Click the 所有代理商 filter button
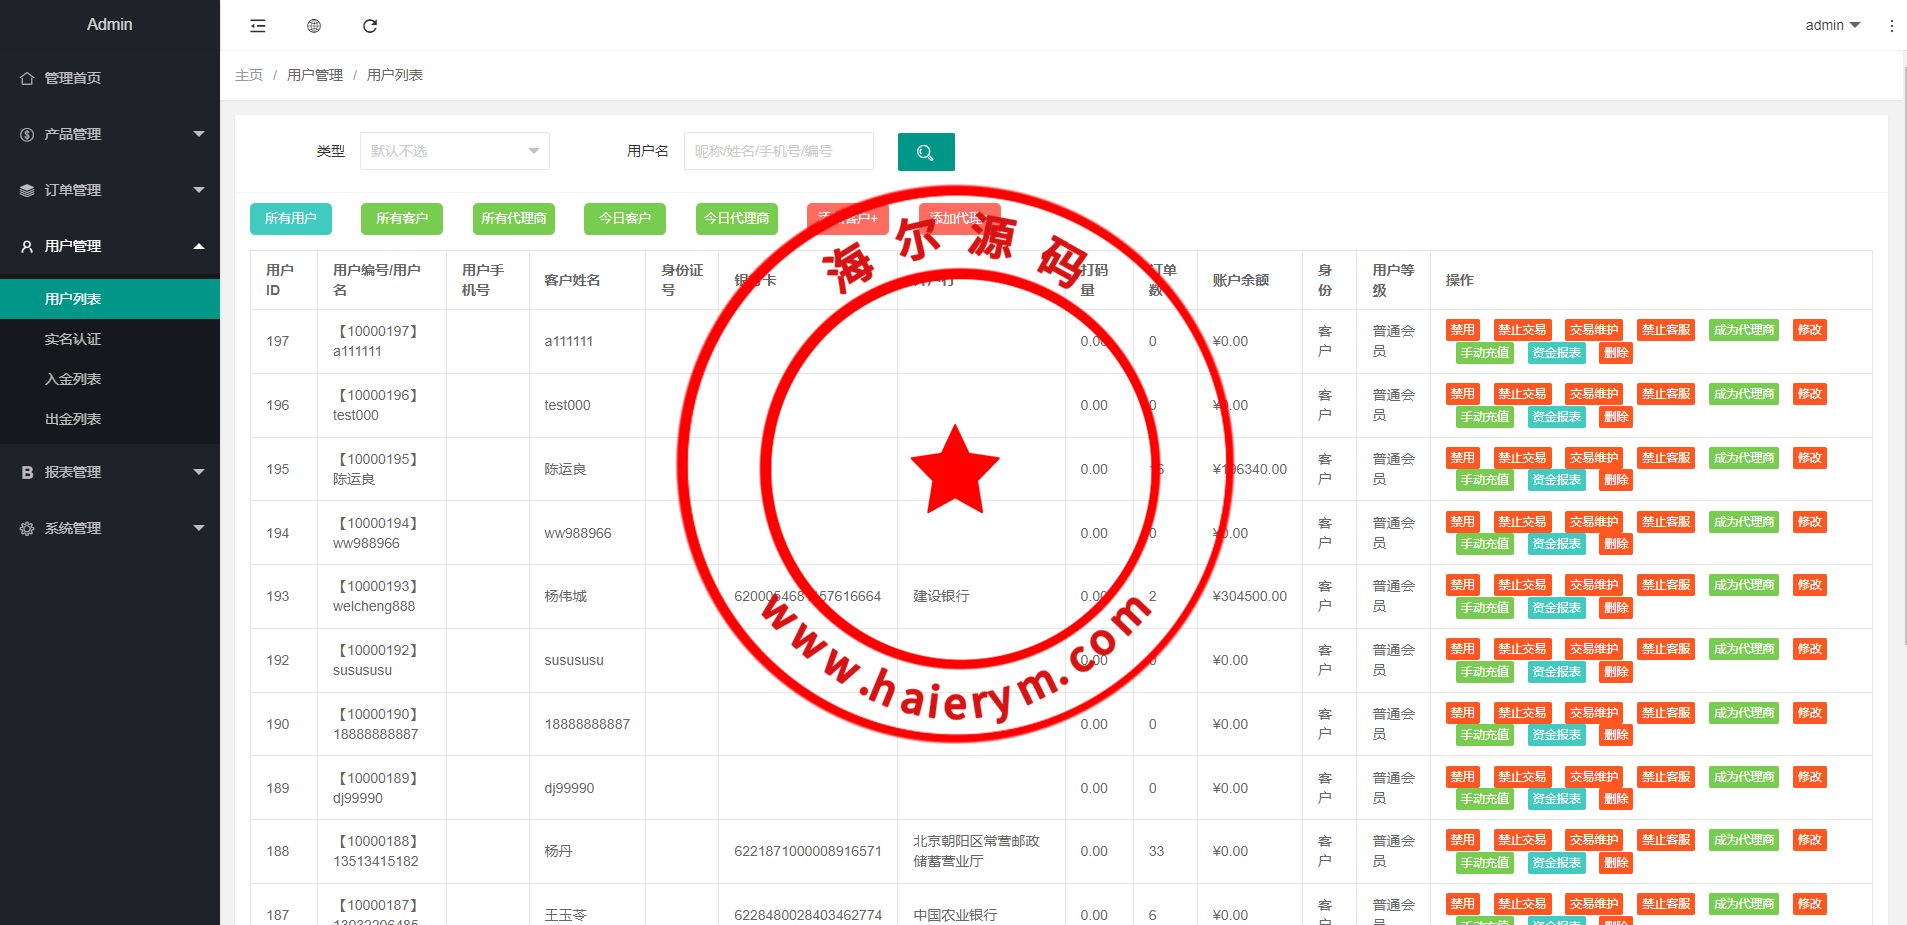This screenshot has height=925, width=1907. click(x=513, y=218)
